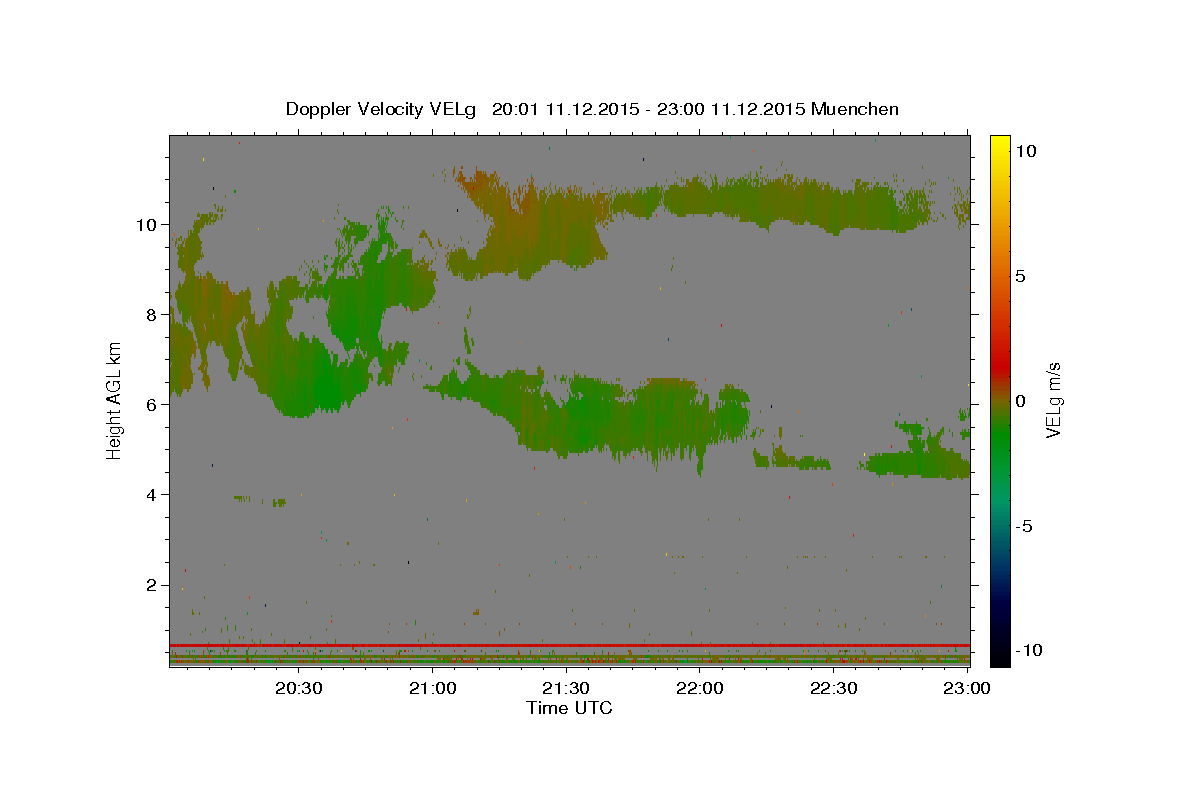
Task: Click the colorbar value '5'
Action: (x=1019, y=275)
